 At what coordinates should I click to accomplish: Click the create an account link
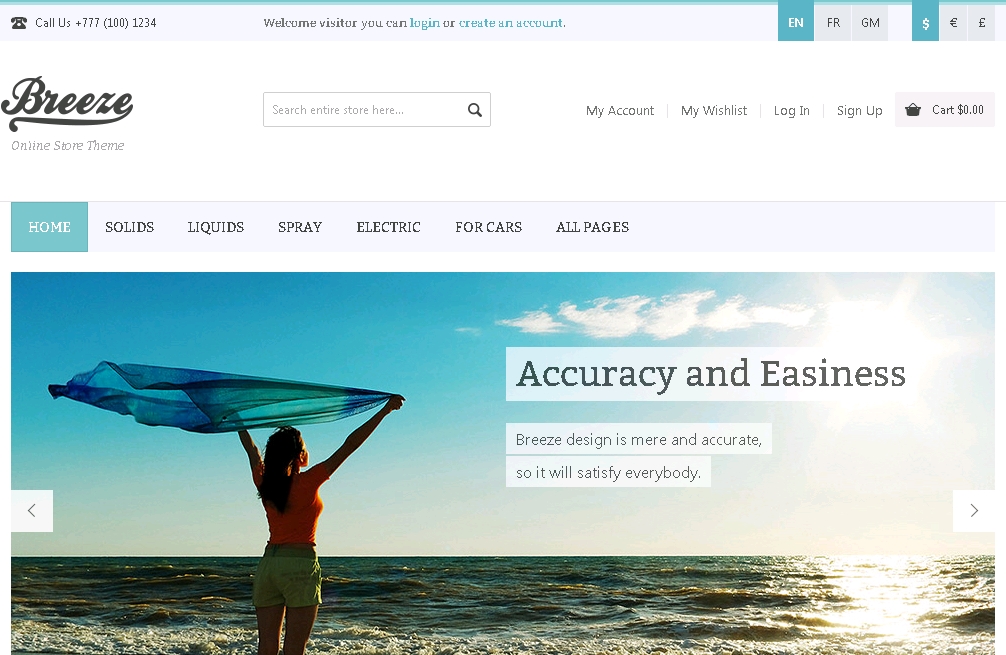pyautogui.click(x=511, y=23)
